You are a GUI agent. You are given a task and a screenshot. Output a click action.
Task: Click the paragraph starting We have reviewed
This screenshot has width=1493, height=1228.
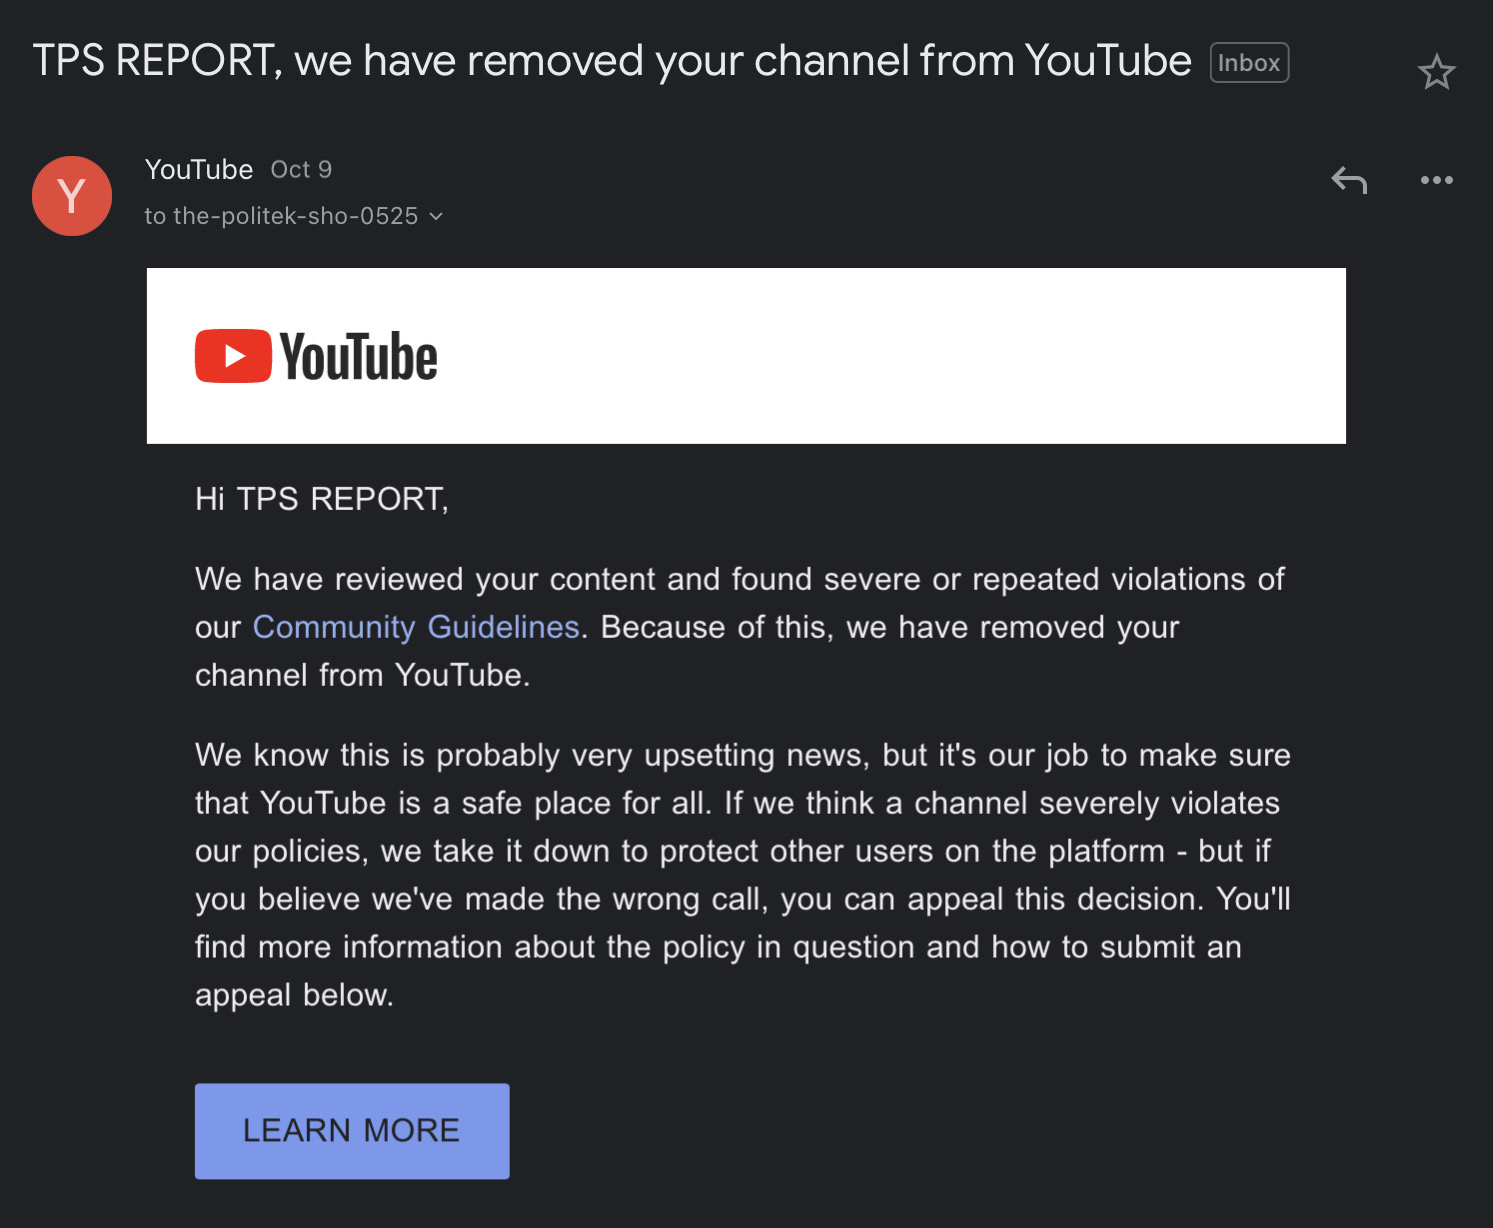pos(740,627)
